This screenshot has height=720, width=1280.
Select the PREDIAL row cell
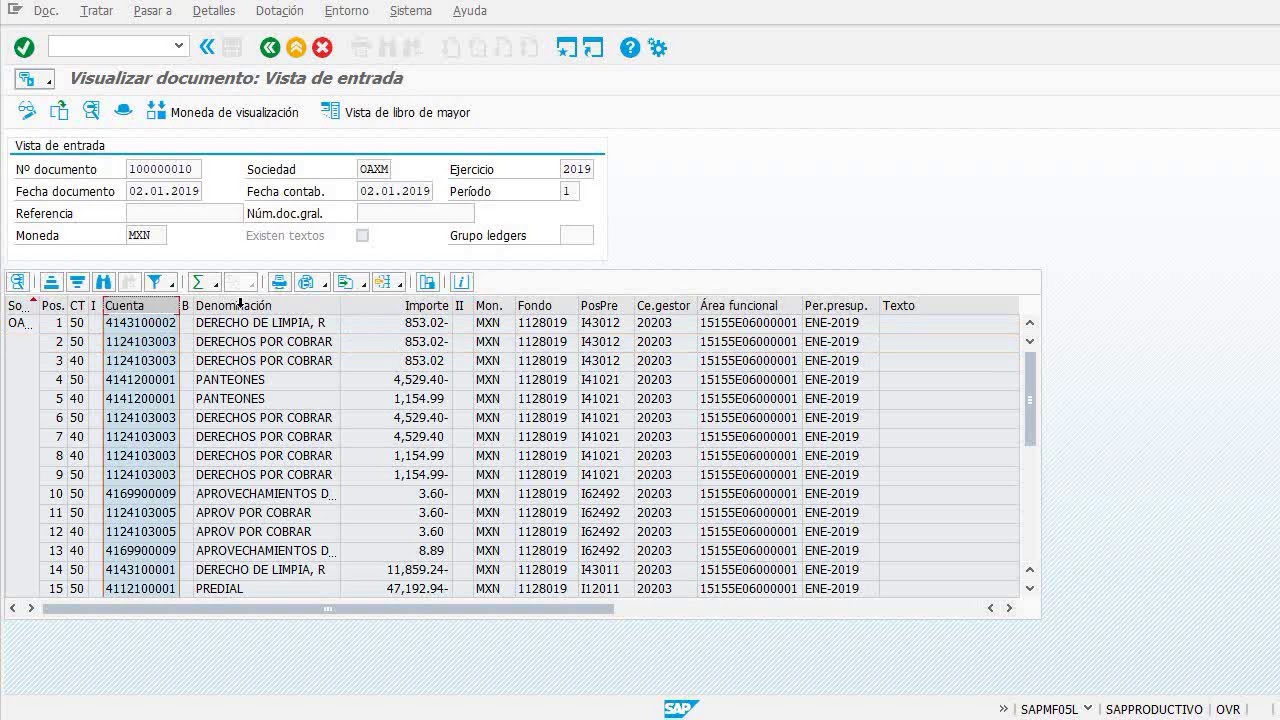[266, 589]
